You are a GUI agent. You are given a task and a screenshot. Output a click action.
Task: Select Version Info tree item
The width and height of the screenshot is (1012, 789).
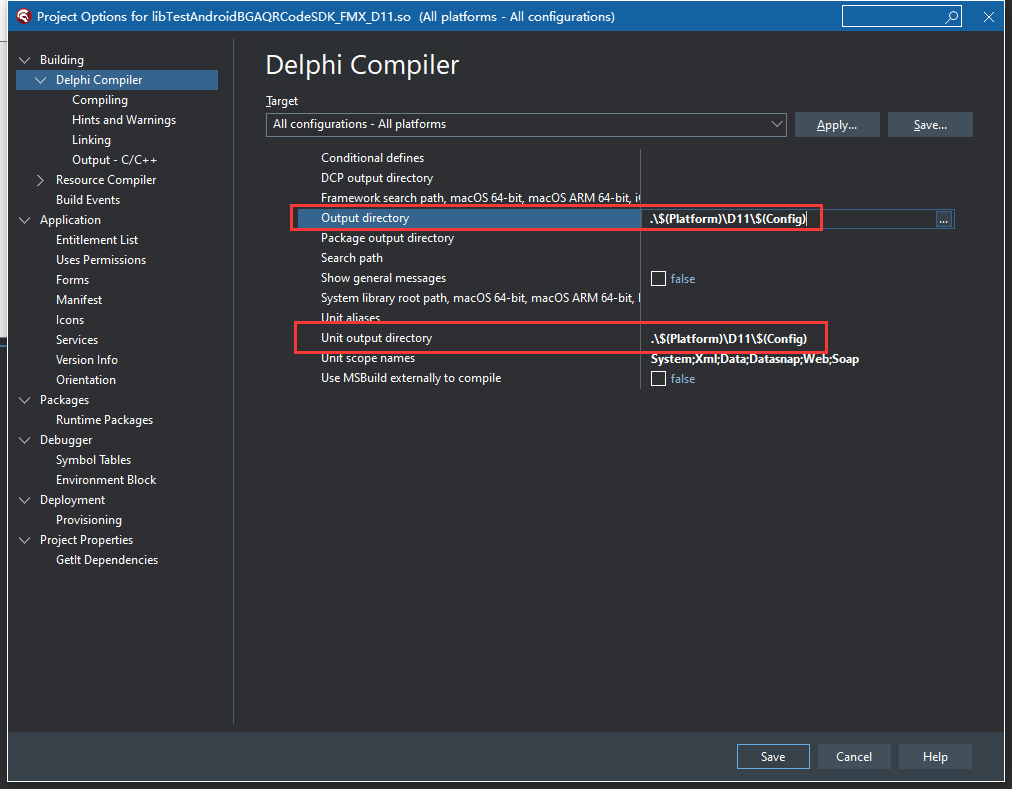pos(86,360)
